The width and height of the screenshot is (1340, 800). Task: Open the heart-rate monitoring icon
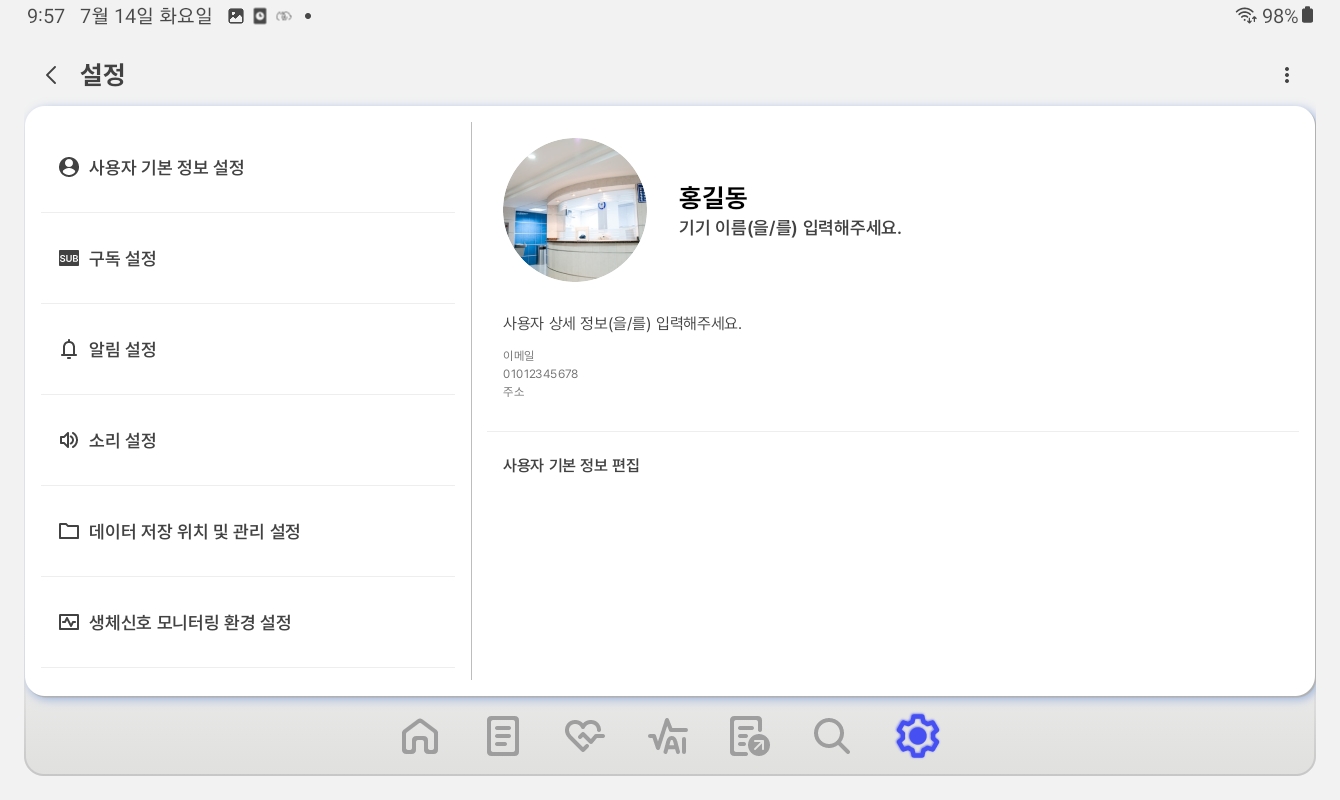pos(585,737)
